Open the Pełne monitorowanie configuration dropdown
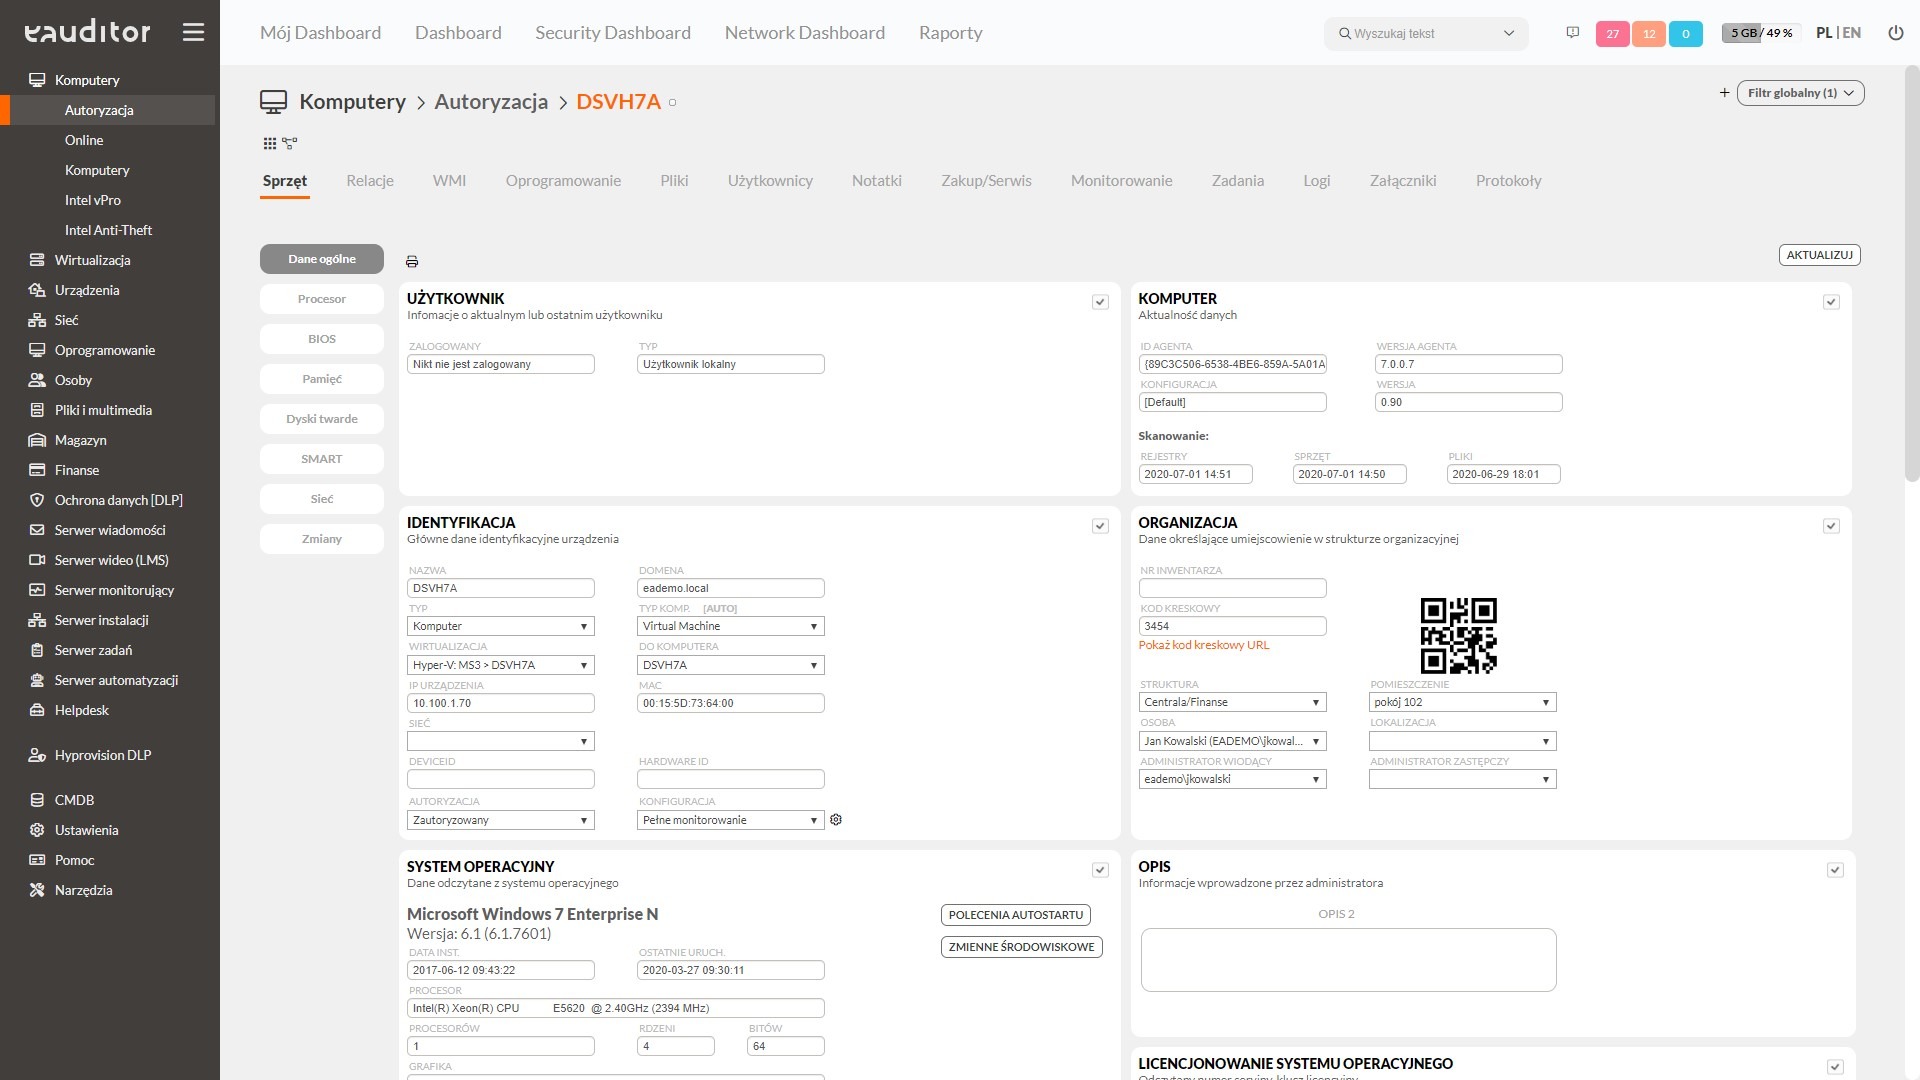The height and width of the screenshot is (1080, 1920). (x=731, y=820)
